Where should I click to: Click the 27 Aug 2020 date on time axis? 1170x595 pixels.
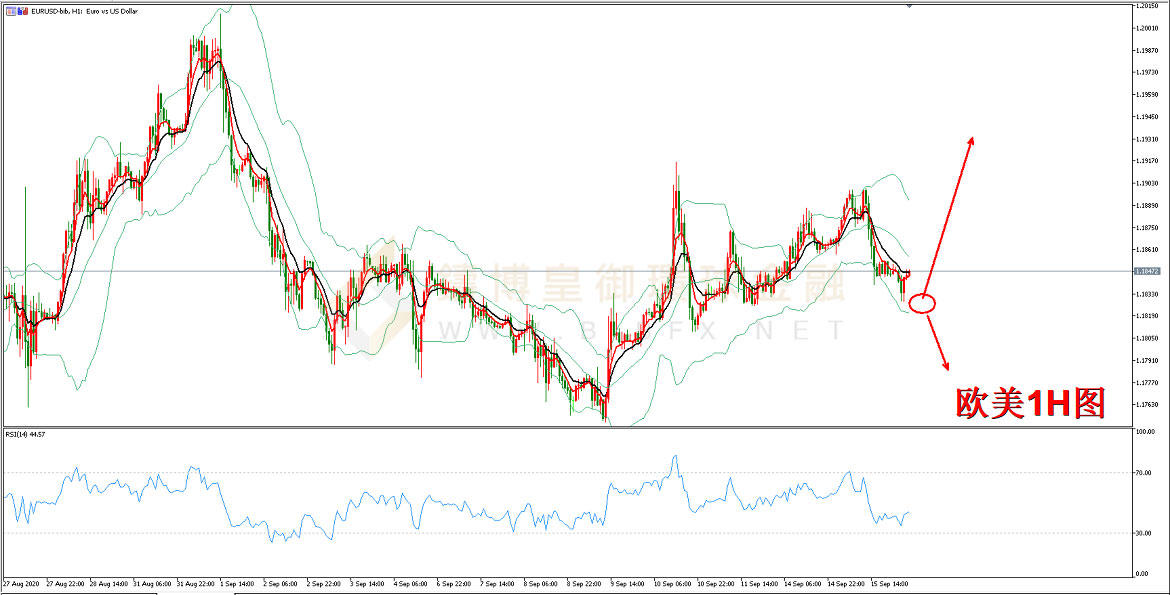coord(22,582)
